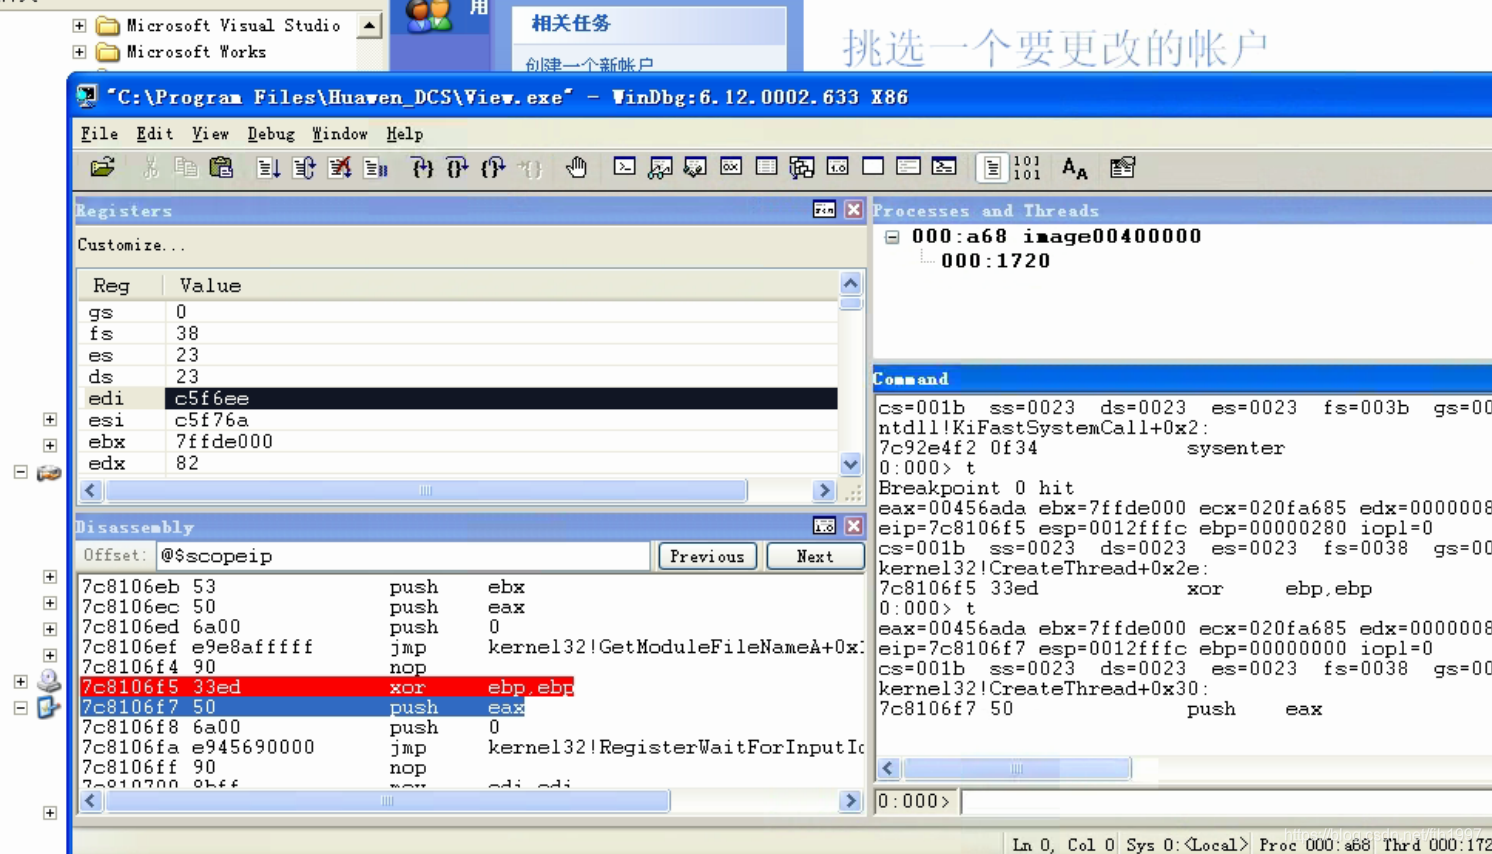Click the dock toggle icon on Registers panel
This screenshot has width=1492, height=854.
[x=824, y=210]
